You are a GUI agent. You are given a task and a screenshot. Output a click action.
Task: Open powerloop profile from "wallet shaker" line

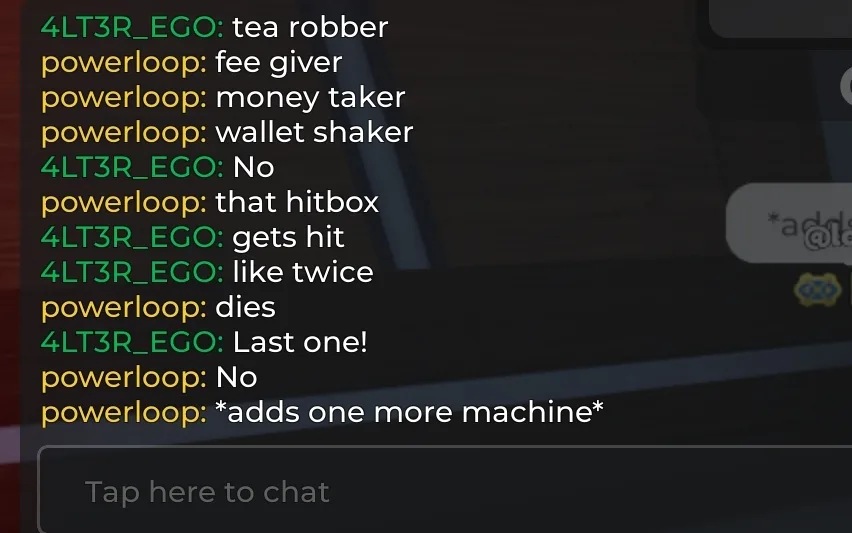pos(123,133)
